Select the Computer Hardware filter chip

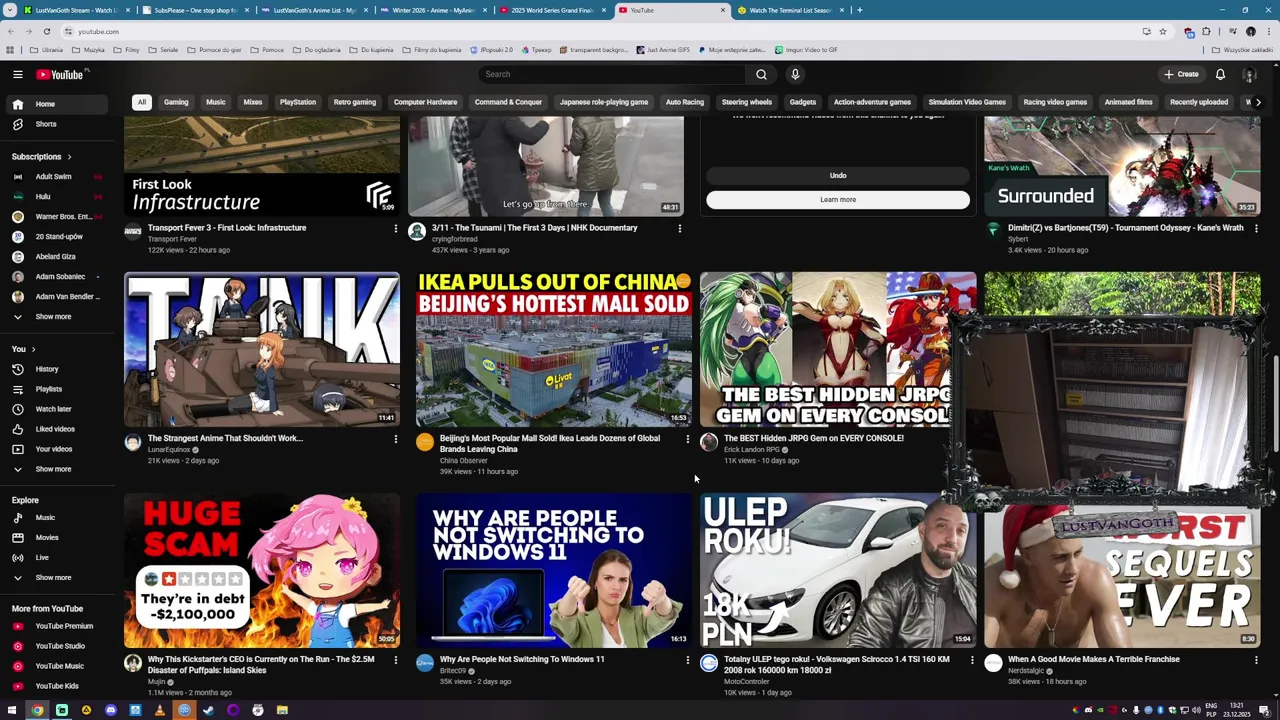click(x=425, y=102)
